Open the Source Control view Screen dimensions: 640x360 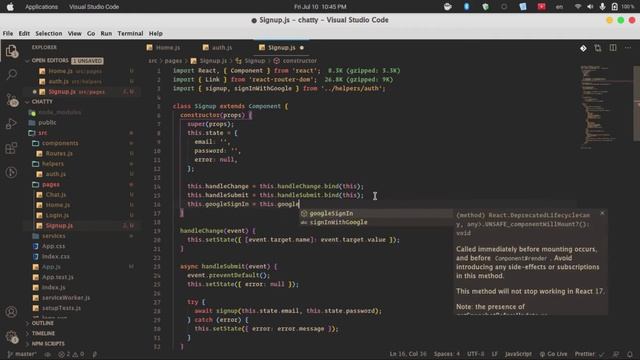tap(11, 99)
